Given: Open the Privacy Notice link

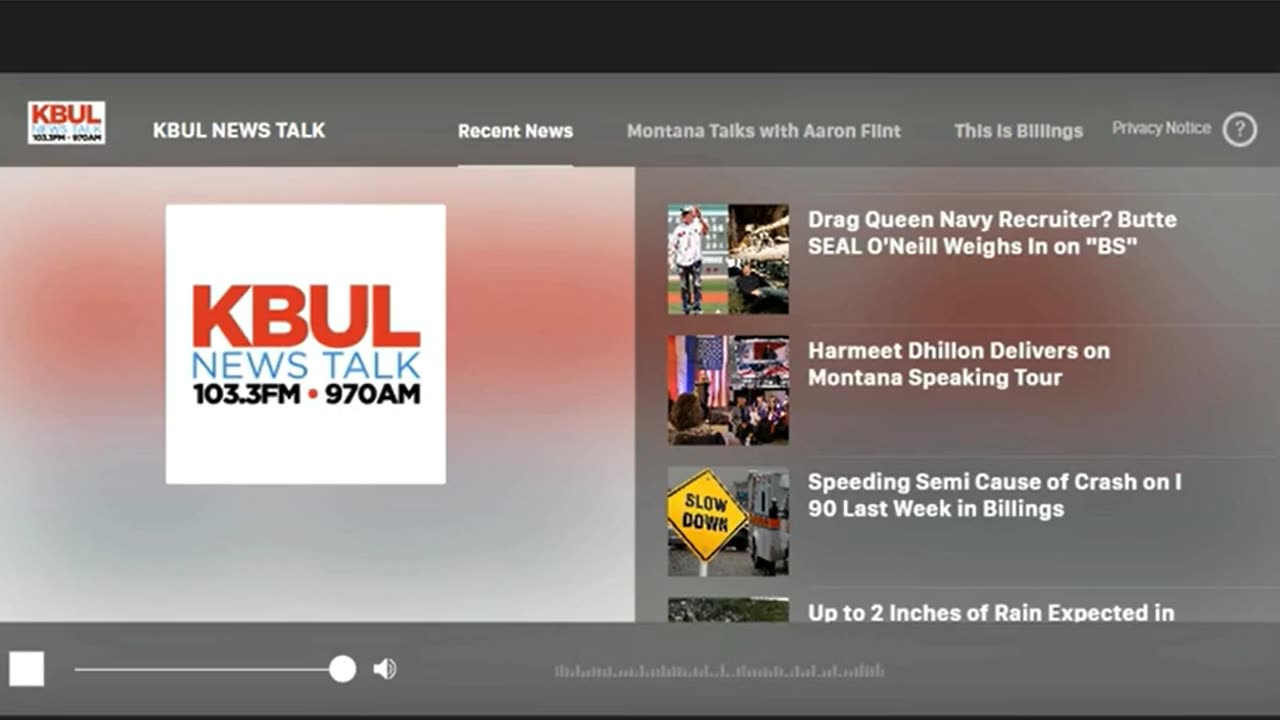Looking at the screenshot, I should pyautogui.click(x=1161, y=128).
